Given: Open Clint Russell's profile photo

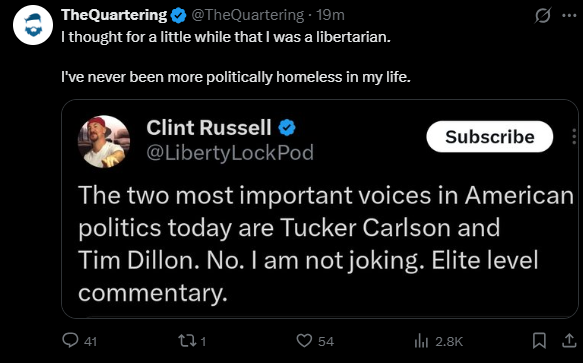Looking at the screenshot, I should coord(104,141).
